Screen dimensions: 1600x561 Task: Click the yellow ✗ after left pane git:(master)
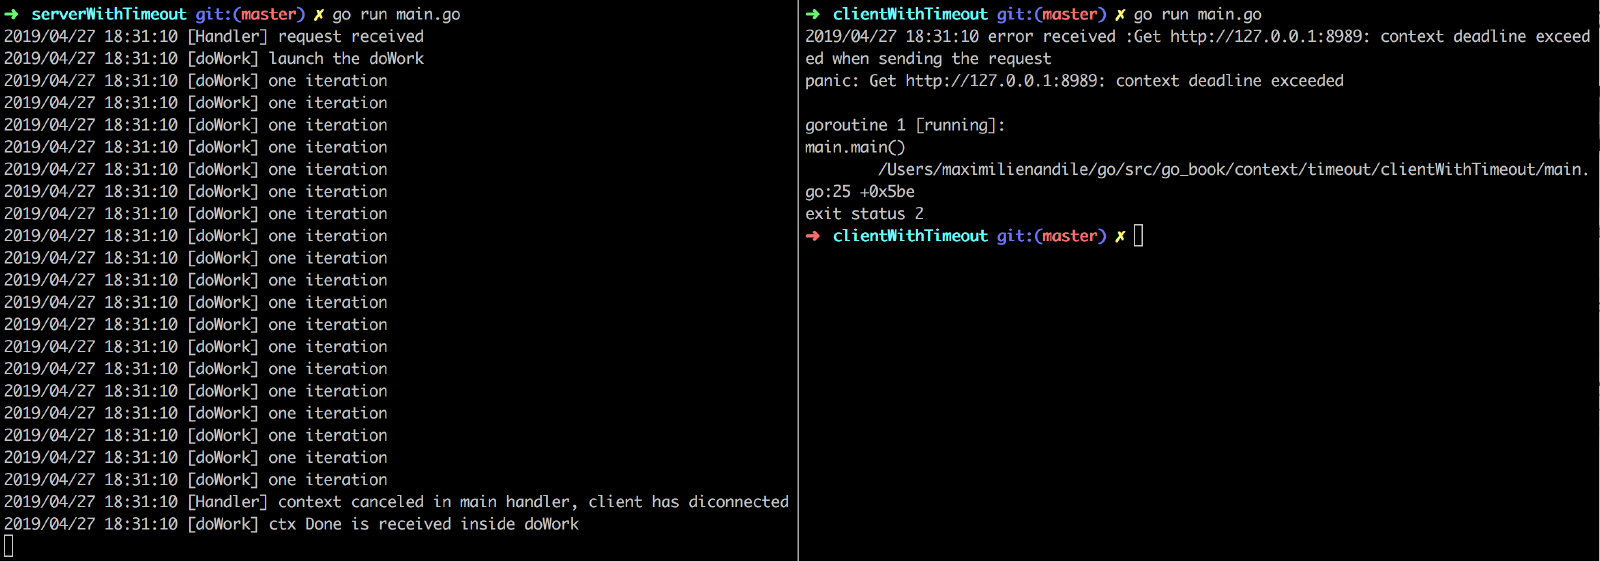click(x=319, y=14)
